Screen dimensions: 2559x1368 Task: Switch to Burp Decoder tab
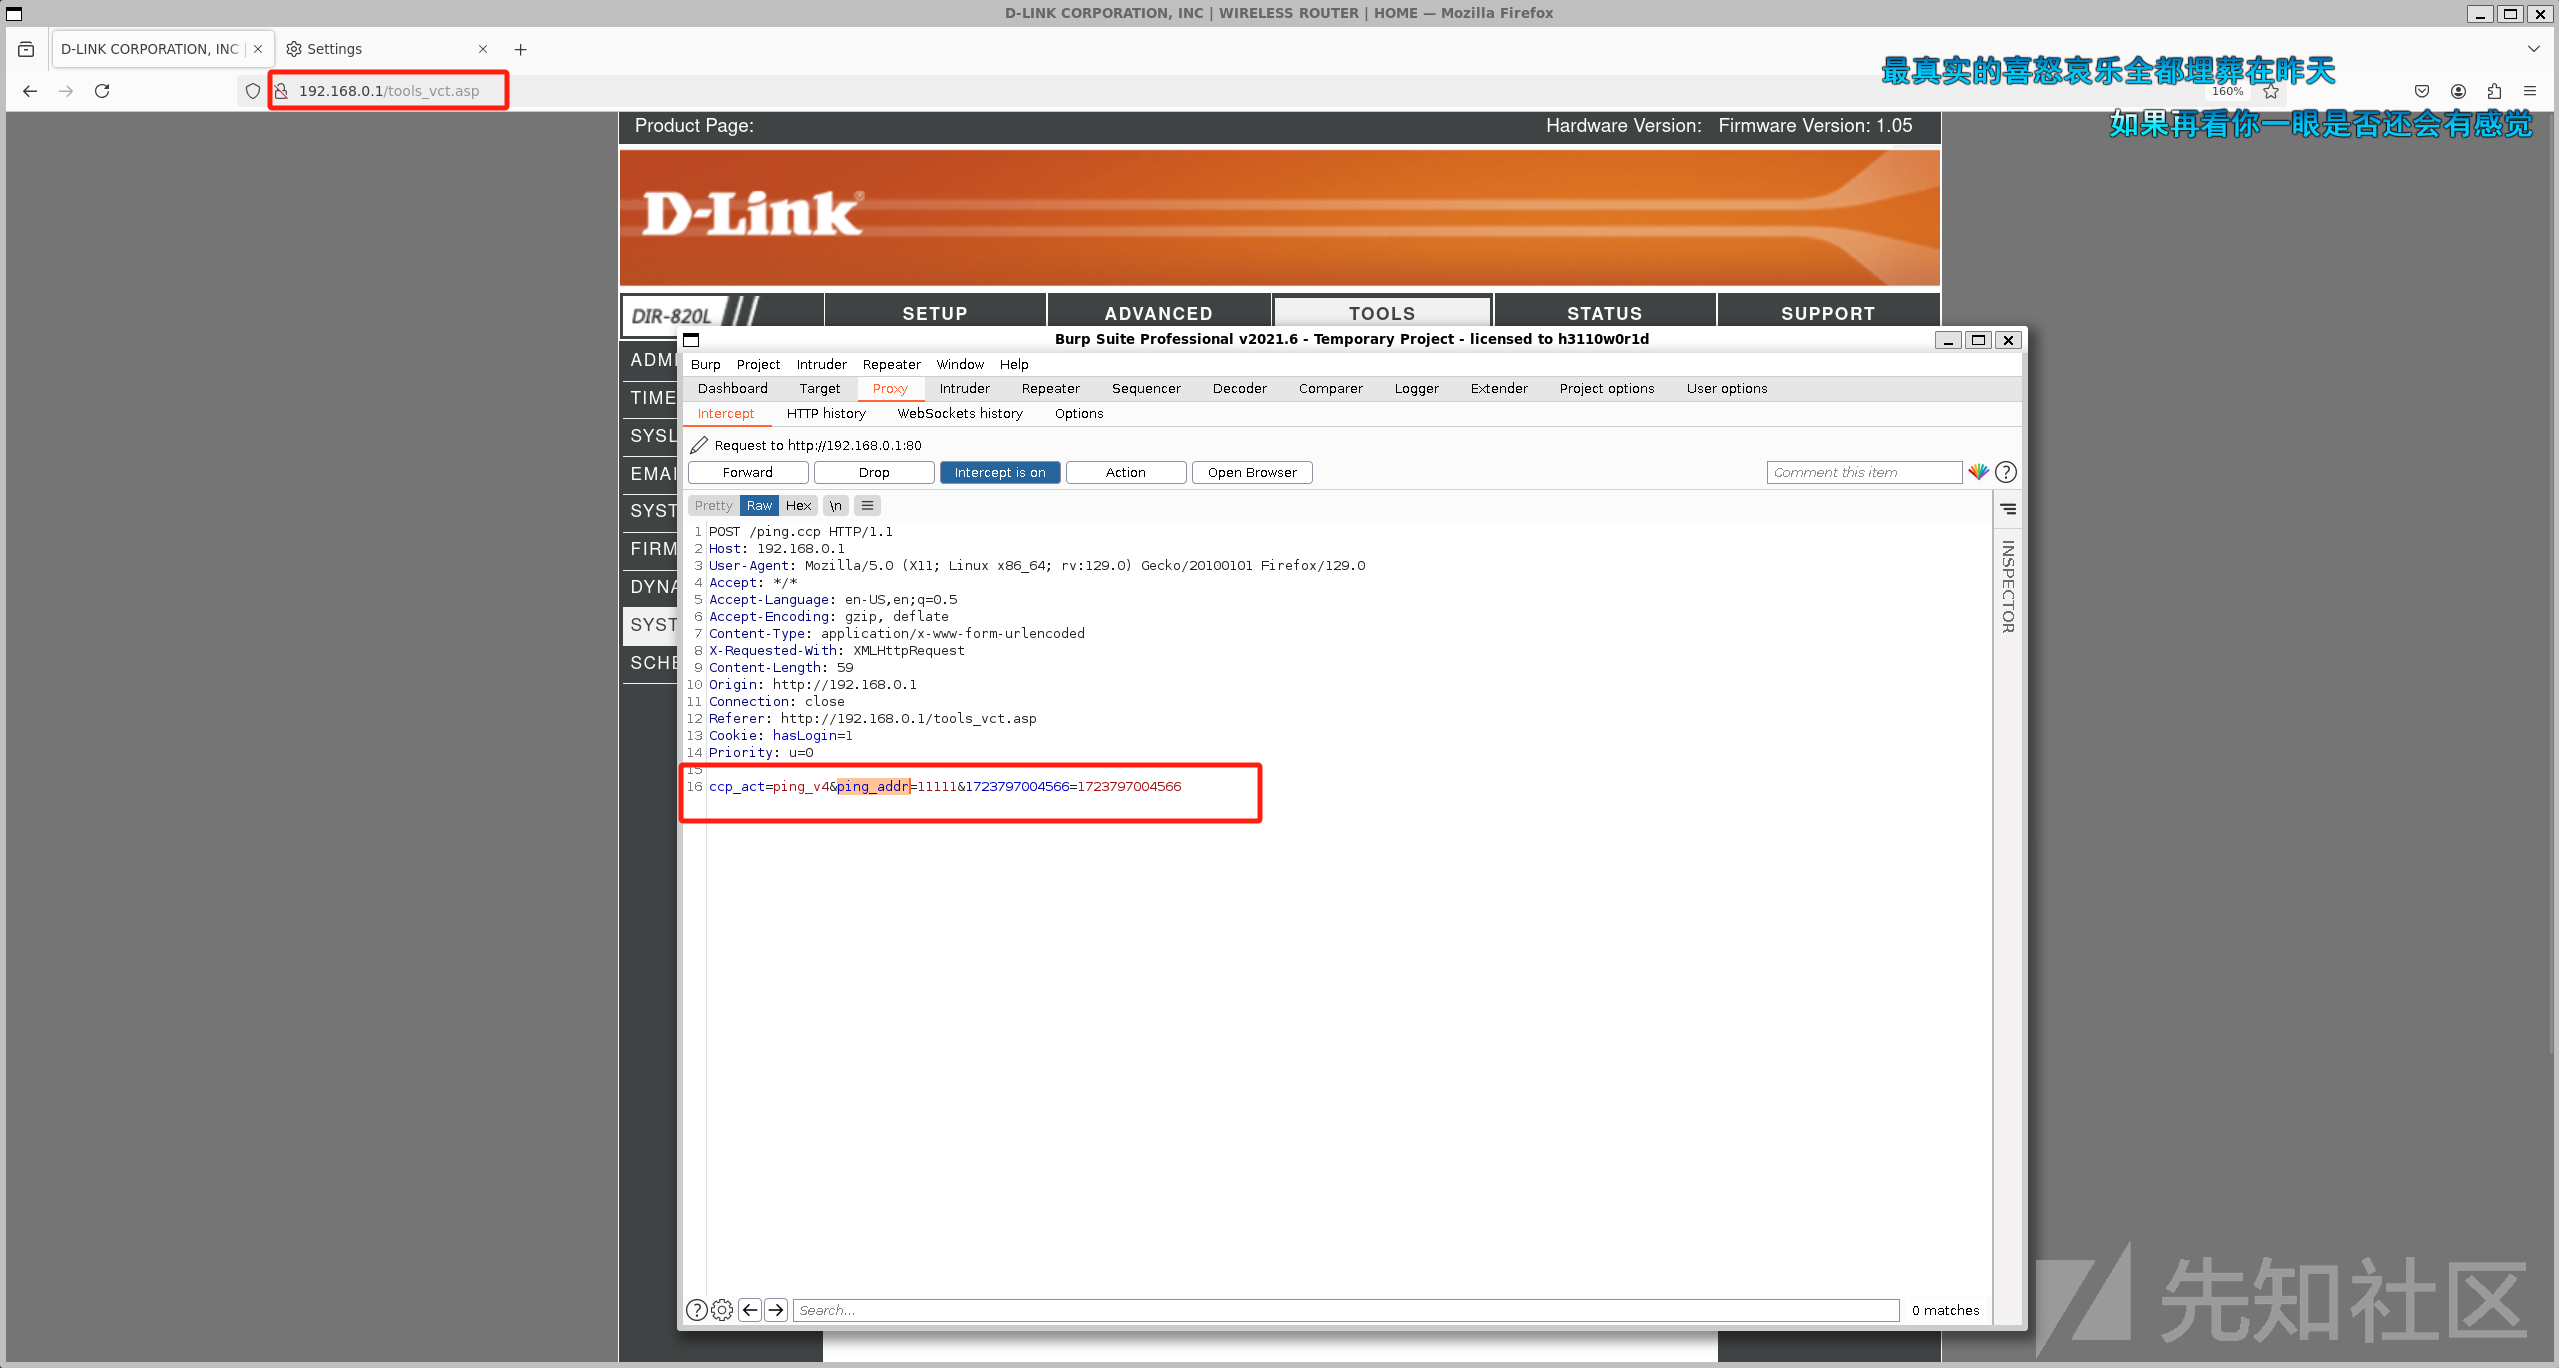(1240, 388)
